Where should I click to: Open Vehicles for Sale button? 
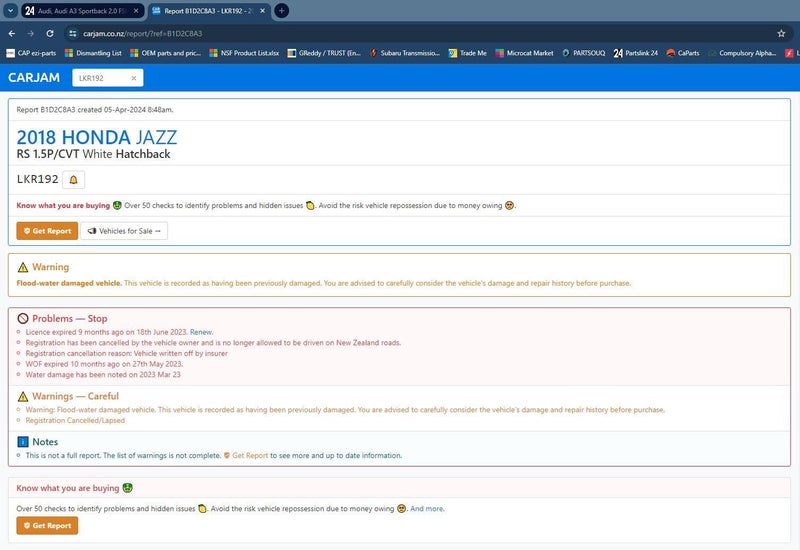124,231
